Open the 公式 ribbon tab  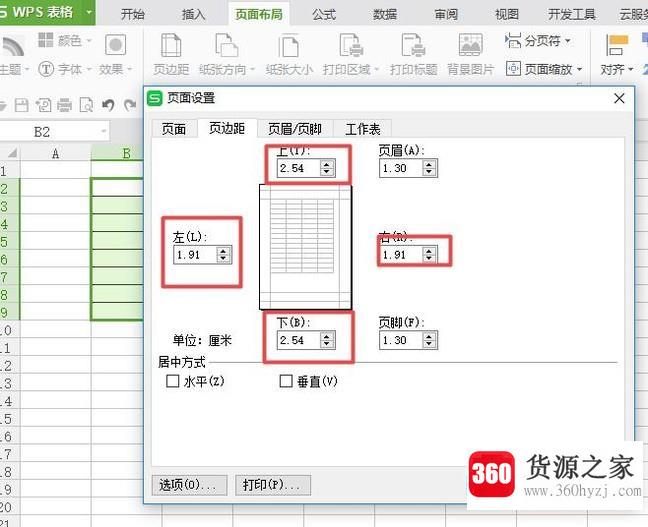(x=324, y=14)
